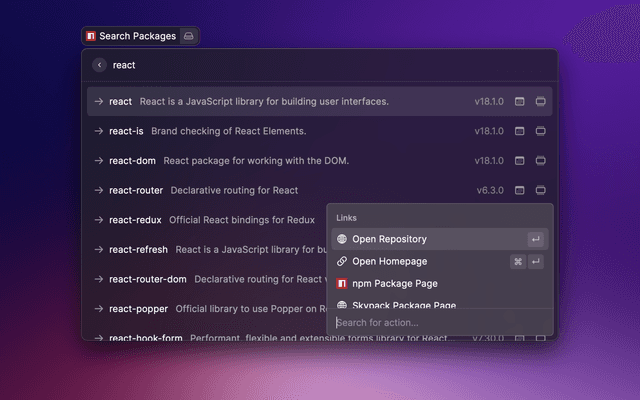Click the npm logo in Search Packages badge

pos(91,36)
